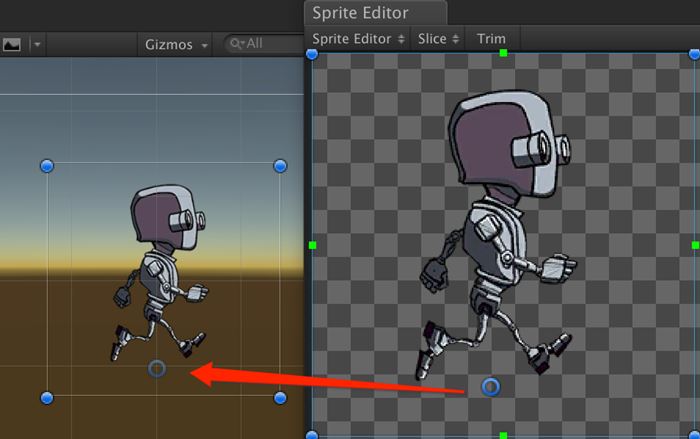Select the pivot circle in scene view
The height and width of the screenshot is (439, 700).
[x=157, y=369]
